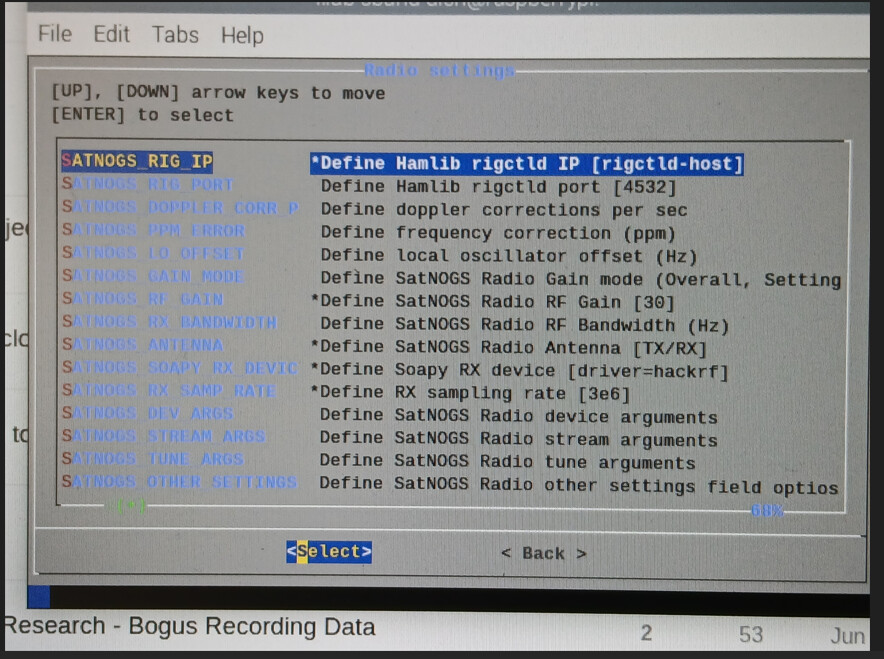Click the Bogus Recording Data topic title
The height and width of the screenshot is (659, 884).
click(x=190, y=627)
